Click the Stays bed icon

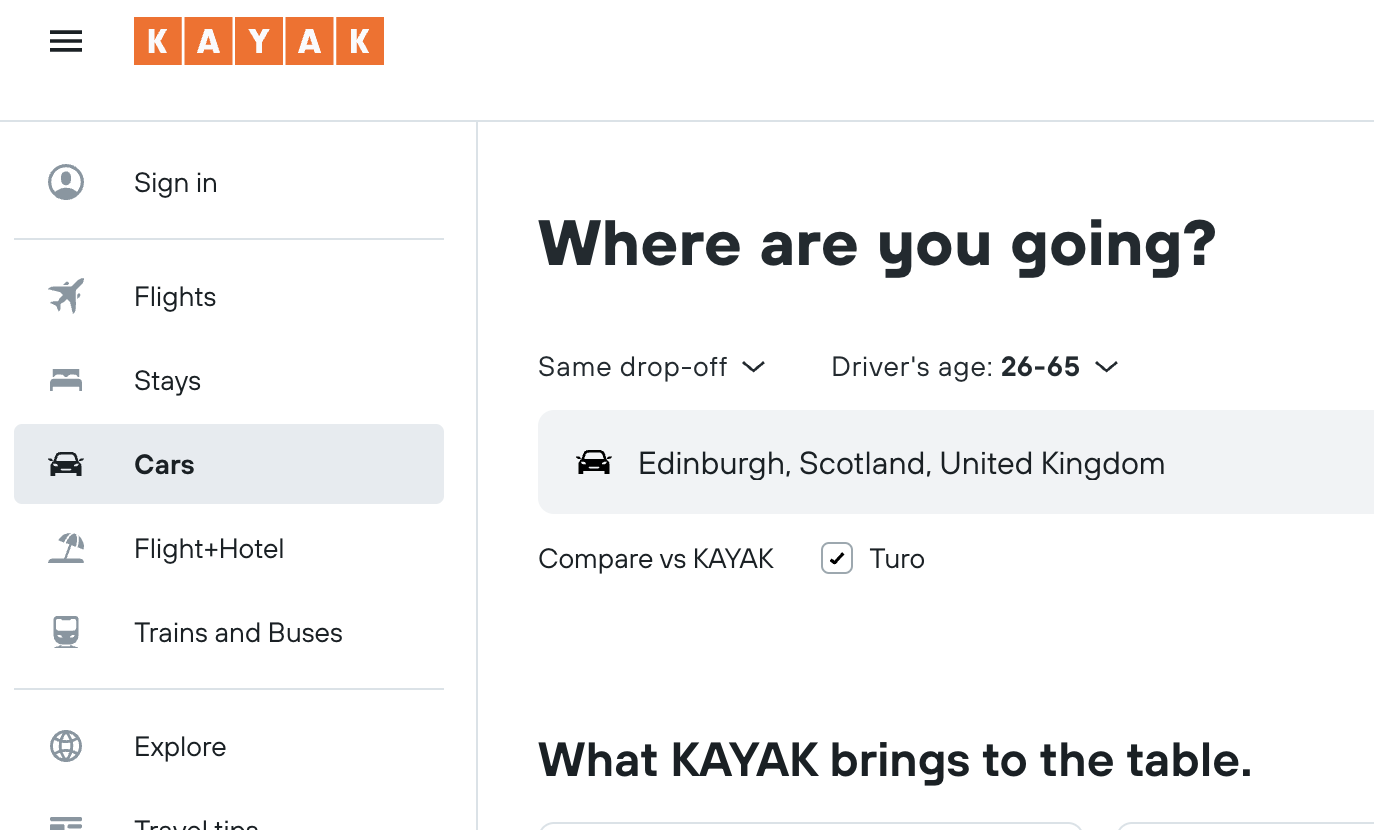click(x=66, y=380)
